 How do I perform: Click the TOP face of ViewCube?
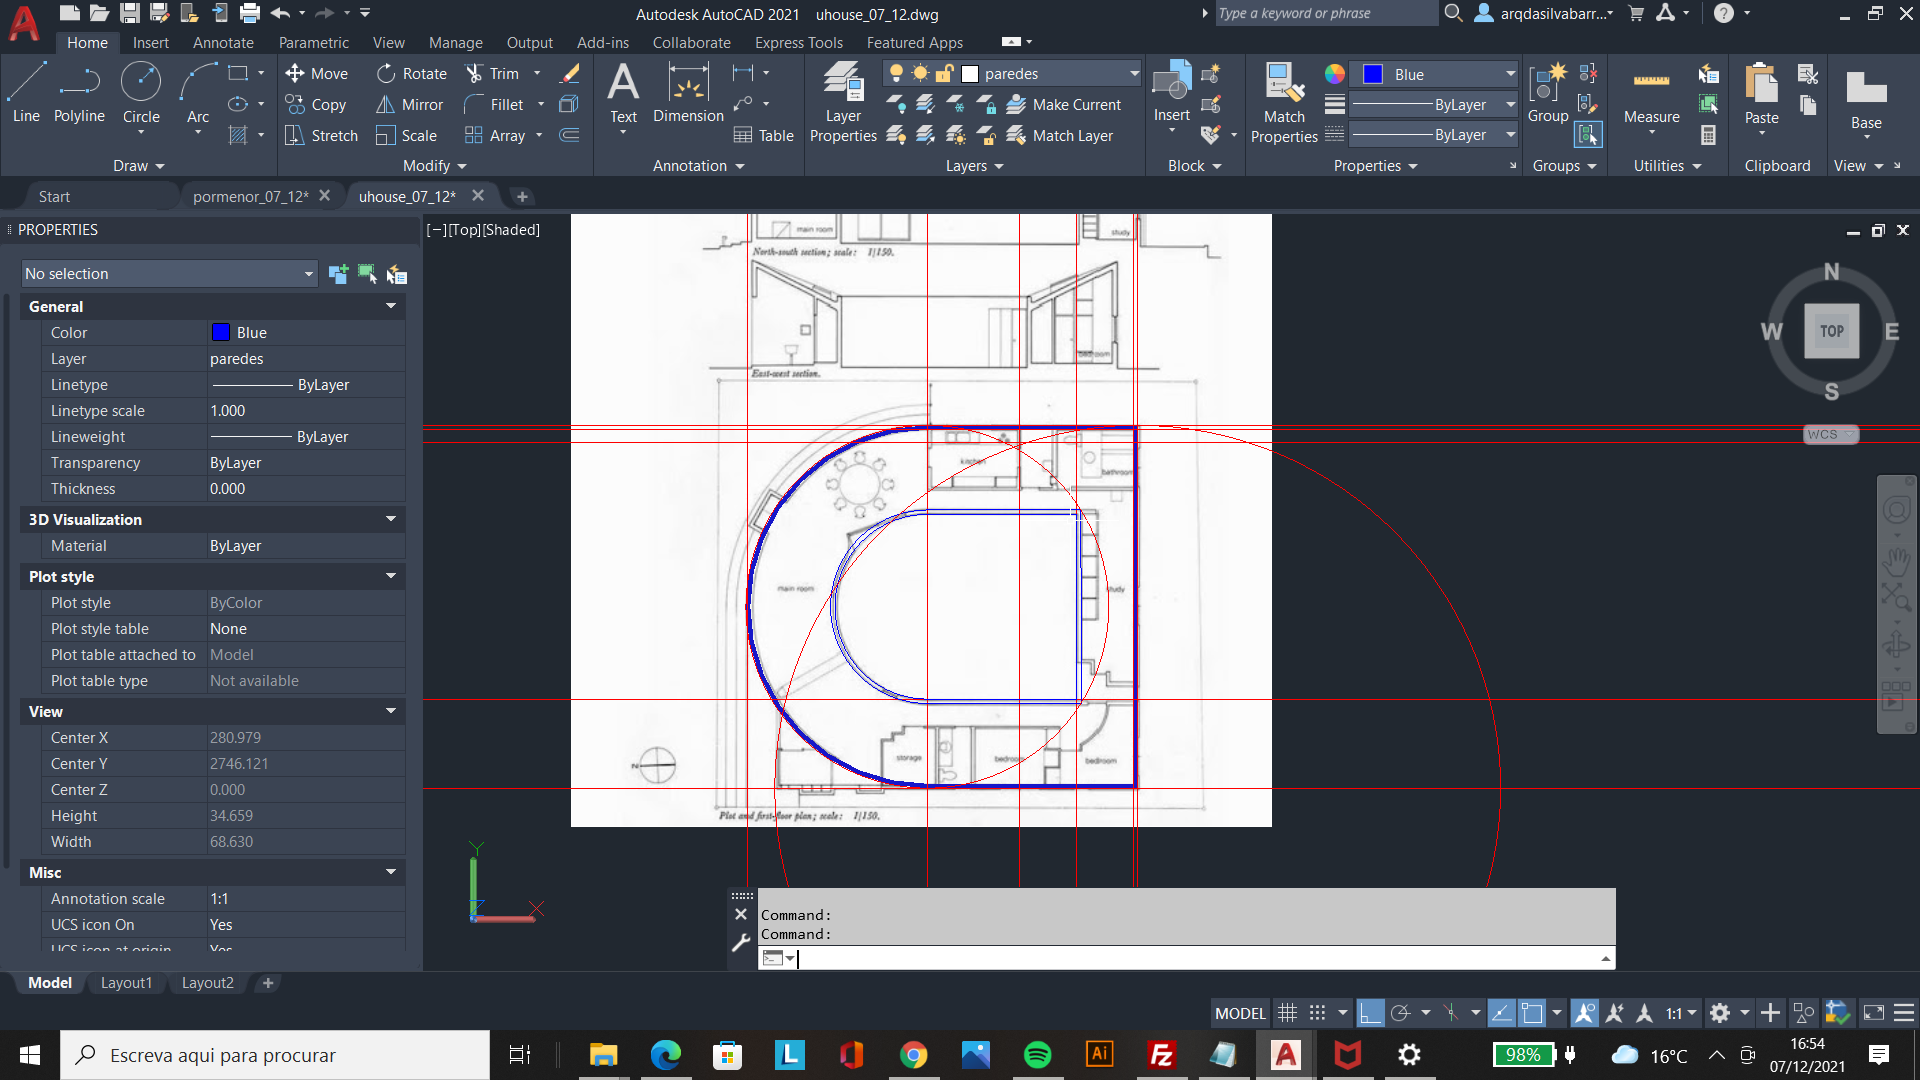1831,331
